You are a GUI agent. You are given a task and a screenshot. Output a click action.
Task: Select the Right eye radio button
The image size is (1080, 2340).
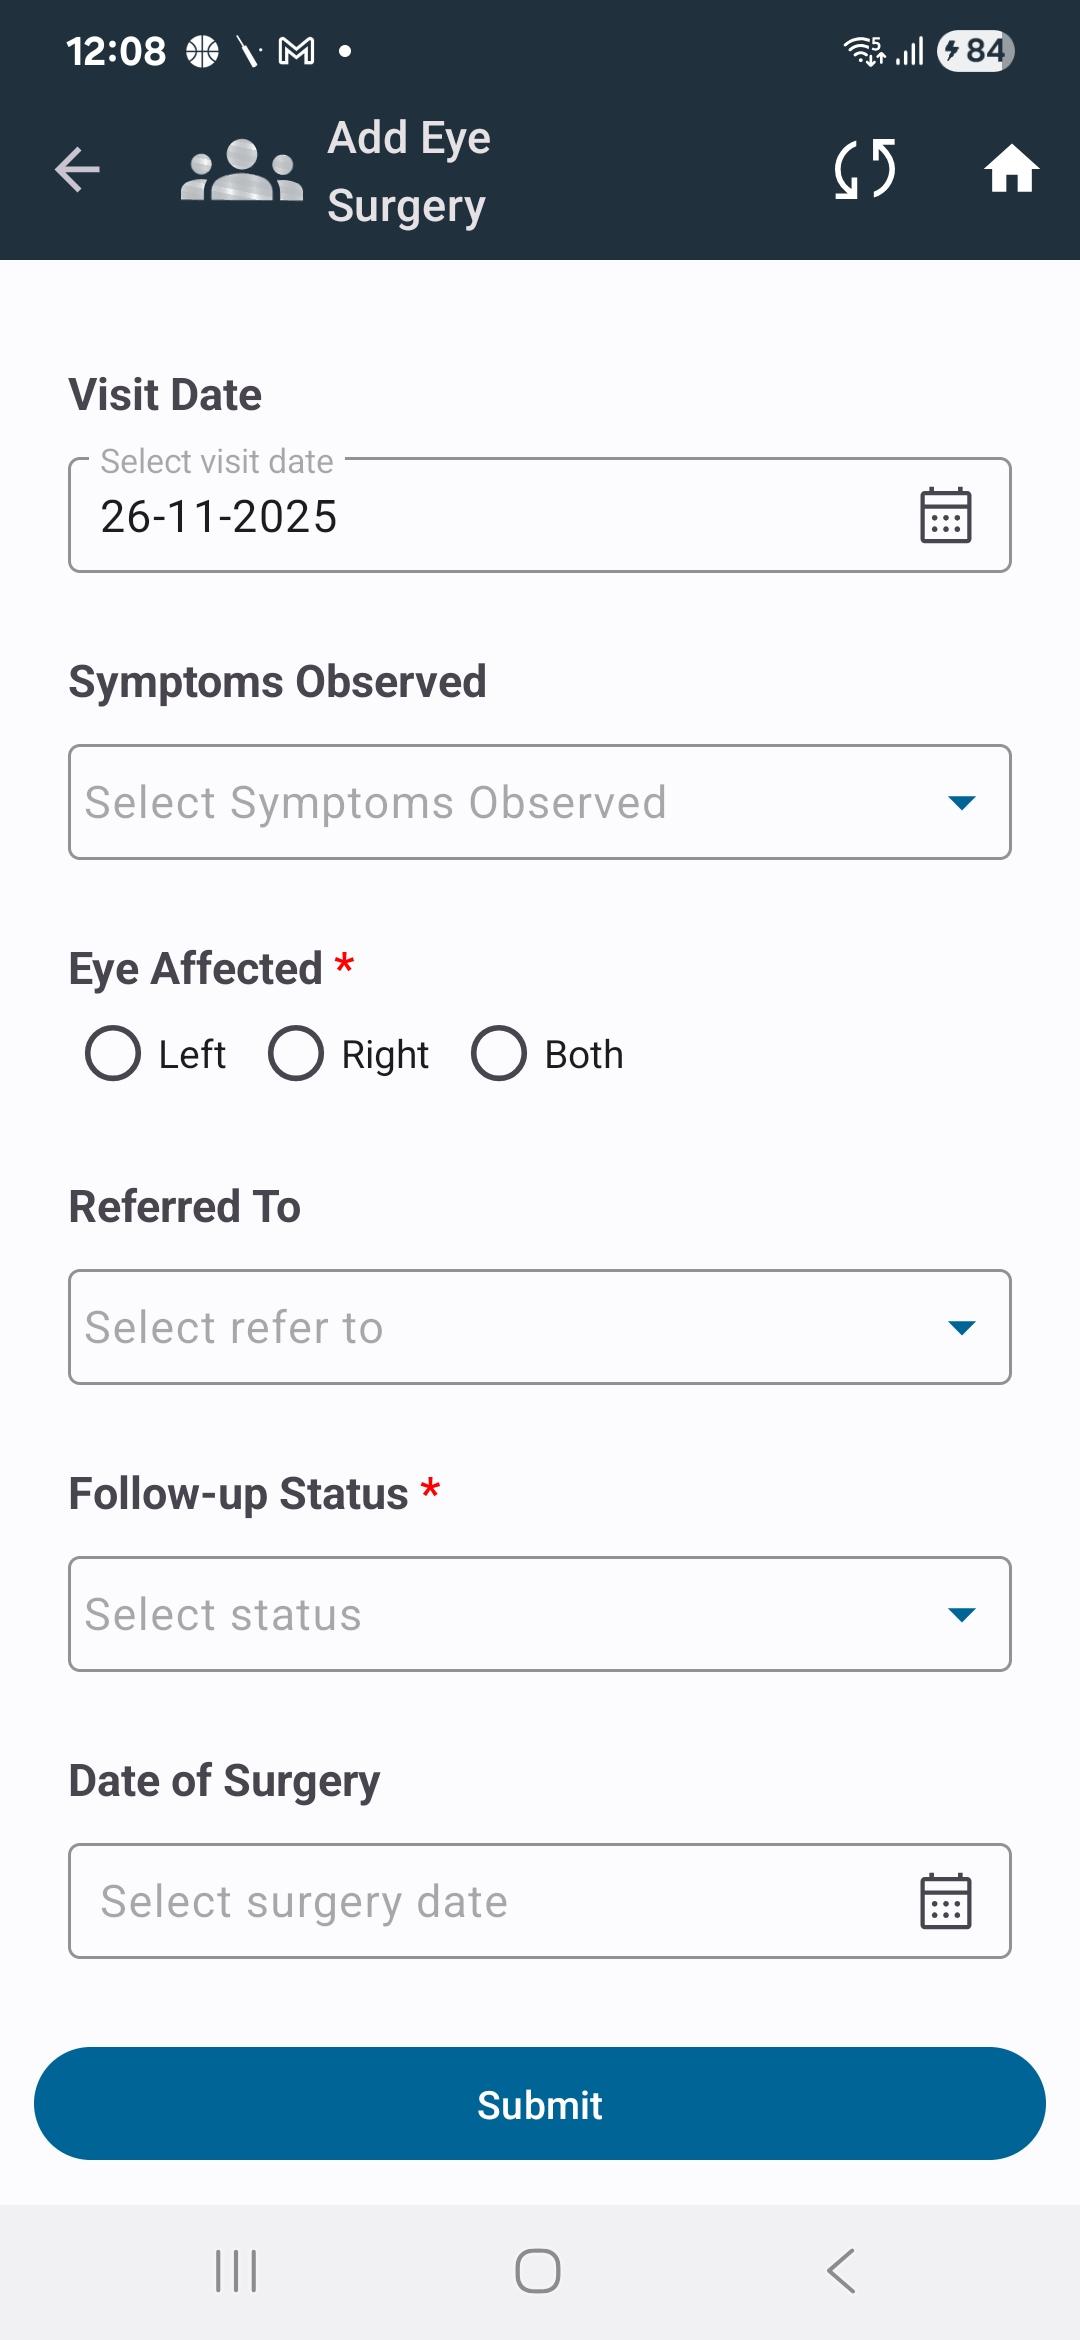tap(296, 1054)
